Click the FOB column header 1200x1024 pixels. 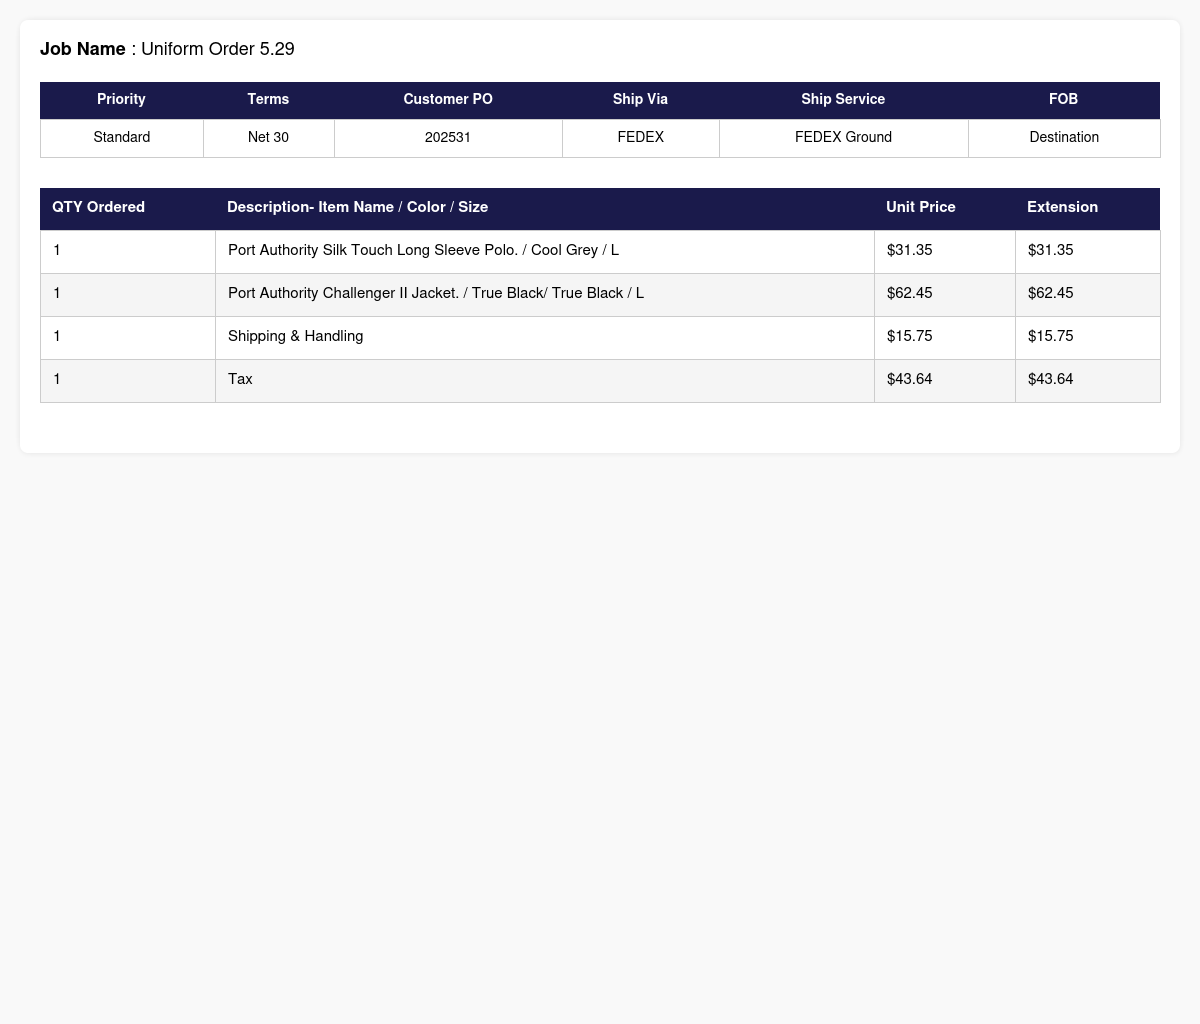coord(1064,100)
